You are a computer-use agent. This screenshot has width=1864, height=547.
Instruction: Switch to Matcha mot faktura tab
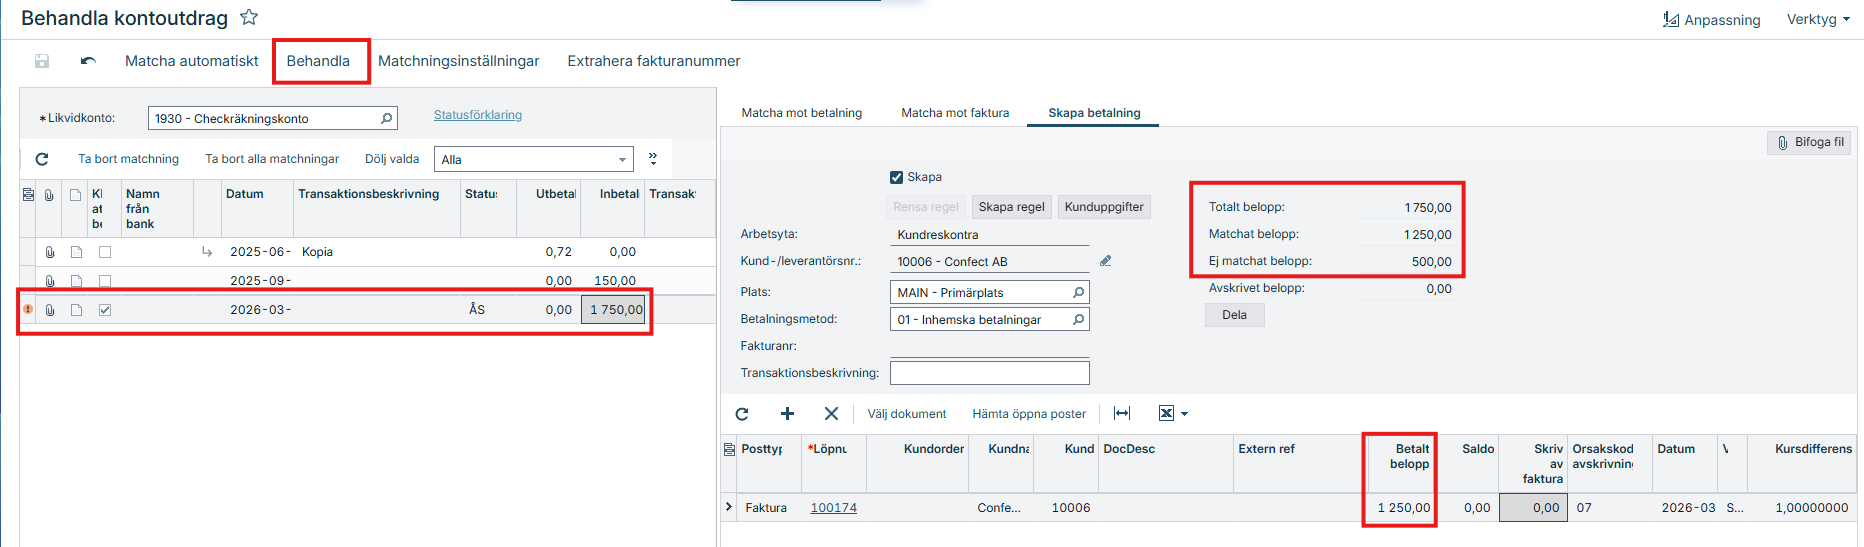(954, 113)
